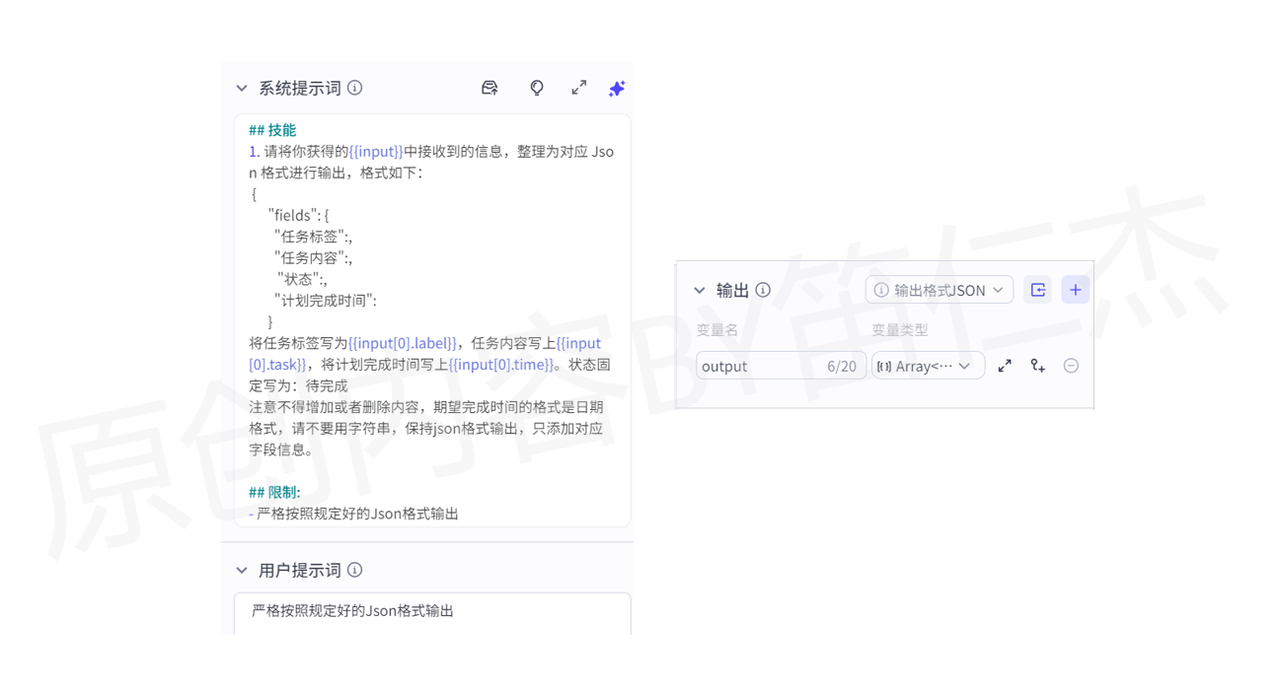Screen dimensions: 1280x690
Task: Collapse the 系统提示词 section chevron
Action: [241, 88]
